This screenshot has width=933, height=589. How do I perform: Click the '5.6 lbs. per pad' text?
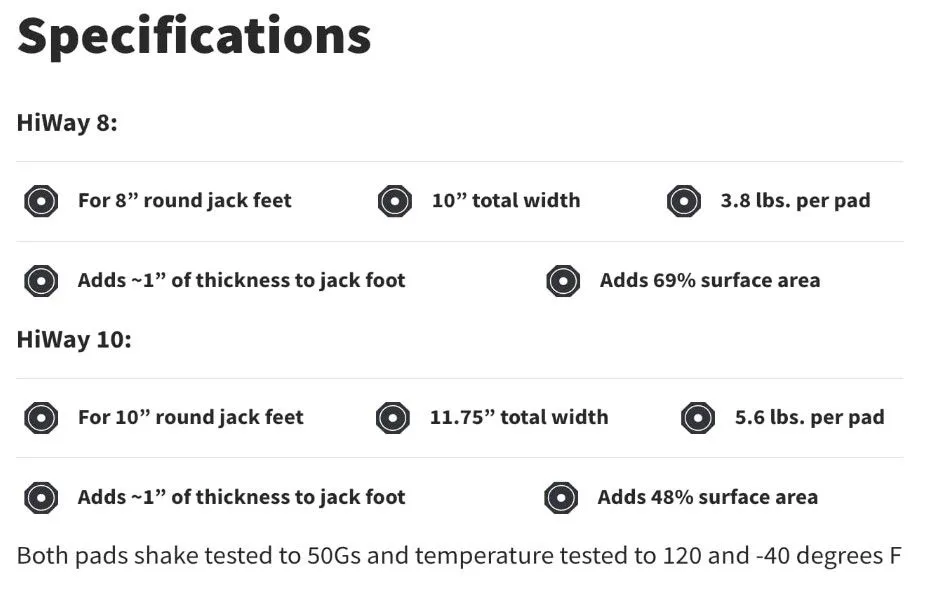810,417
